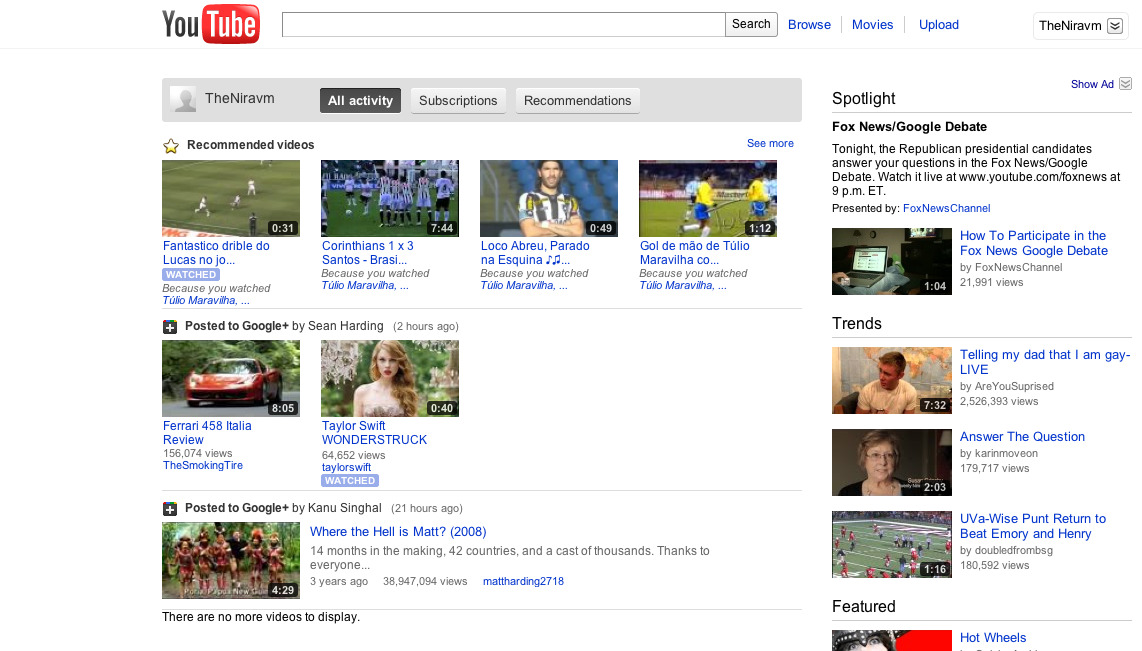Screen dimensions: 1142x651
Task: Select the All activity tab
Action: click(x=361, y=100)
